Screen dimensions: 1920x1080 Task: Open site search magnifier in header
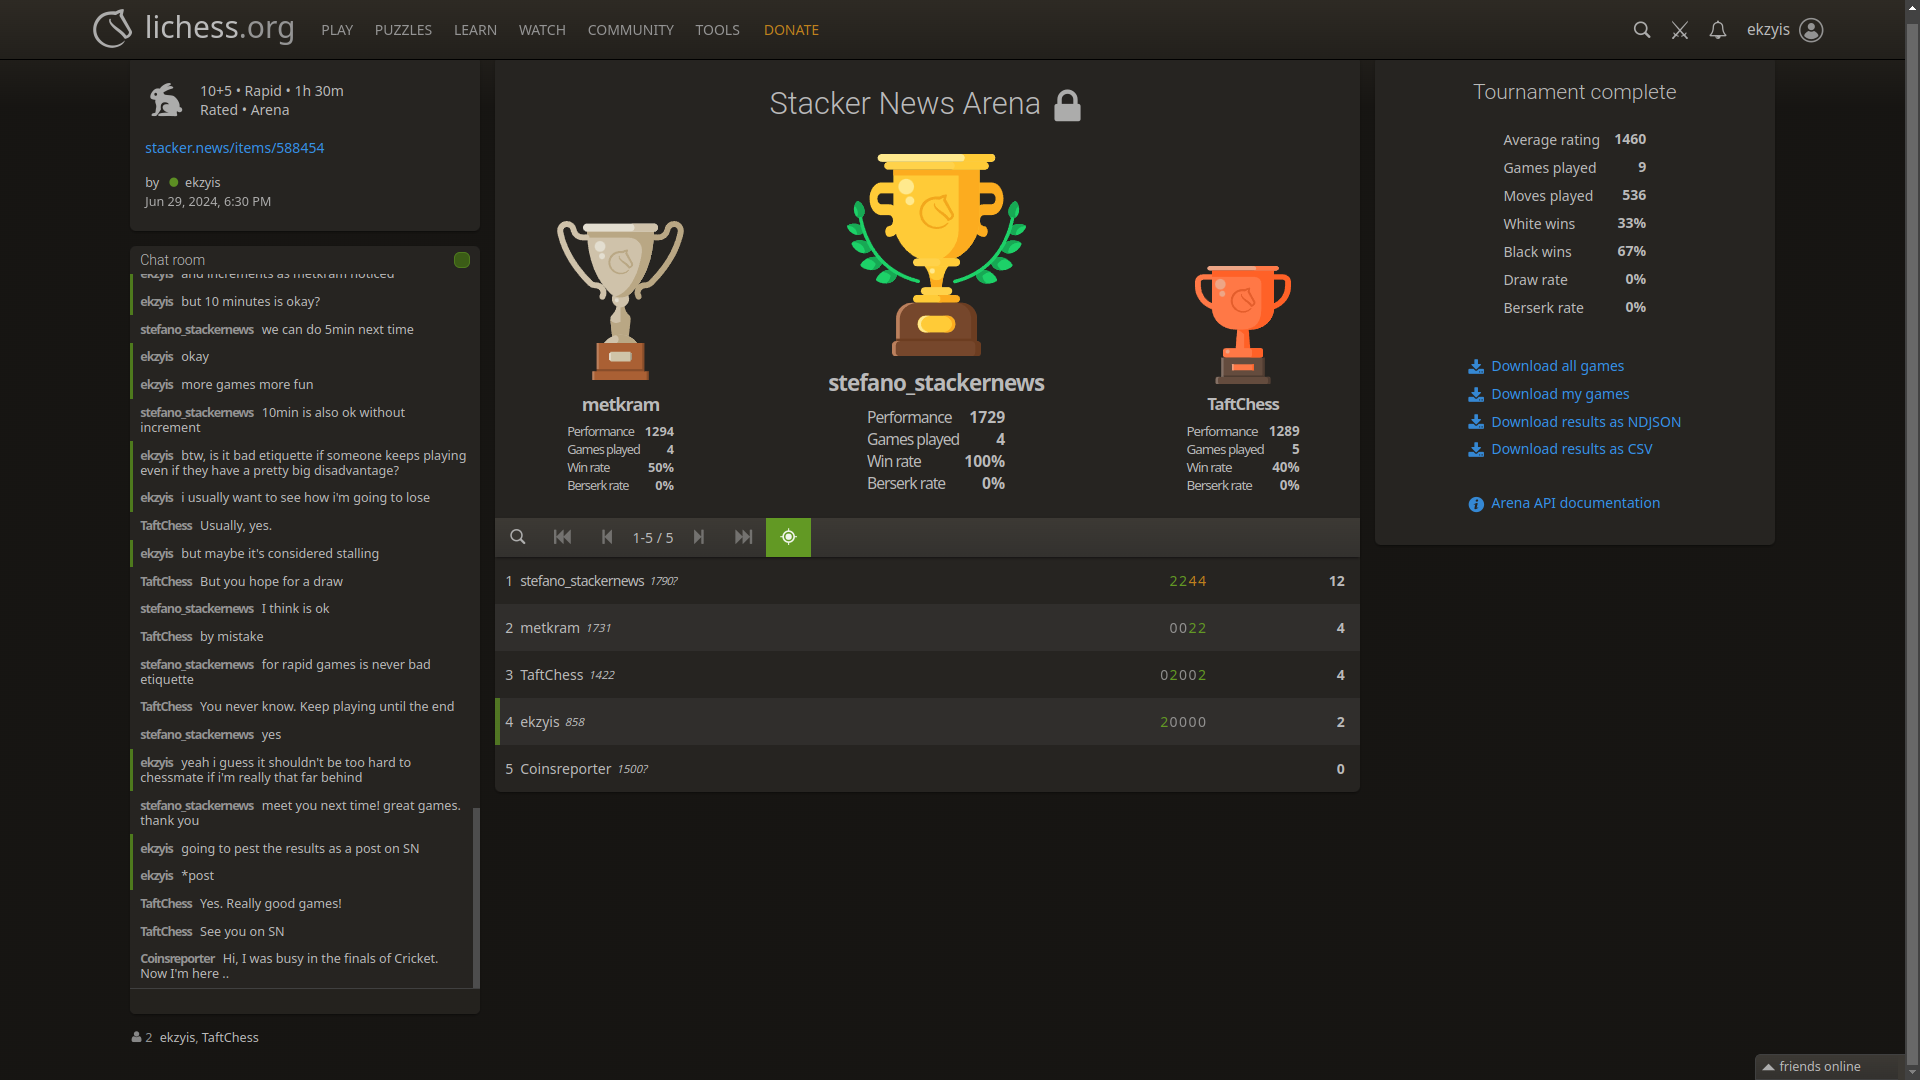(x=1641, y=30)
